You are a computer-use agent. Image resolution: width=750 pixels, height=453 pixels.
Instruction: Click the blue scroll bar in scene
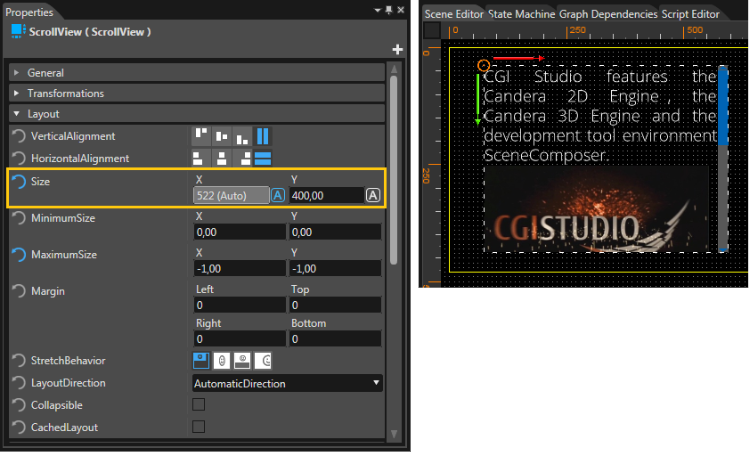tap(723, 106)
